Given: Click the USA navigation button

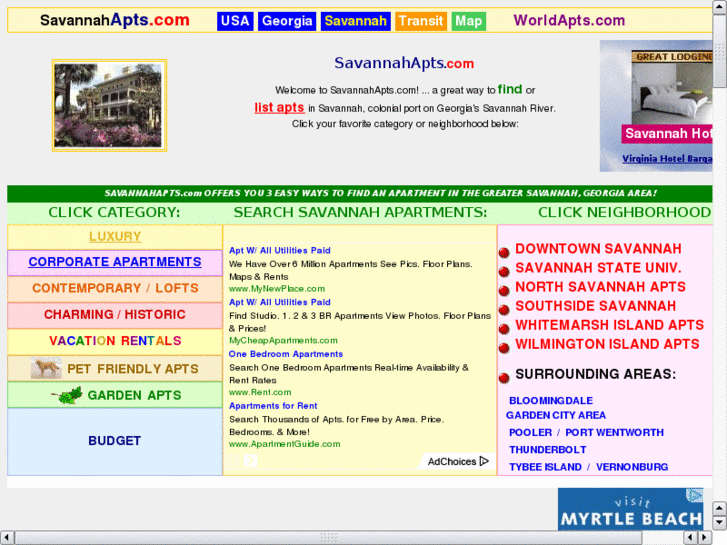Looking at the screenshot, I should coord(235,21).
